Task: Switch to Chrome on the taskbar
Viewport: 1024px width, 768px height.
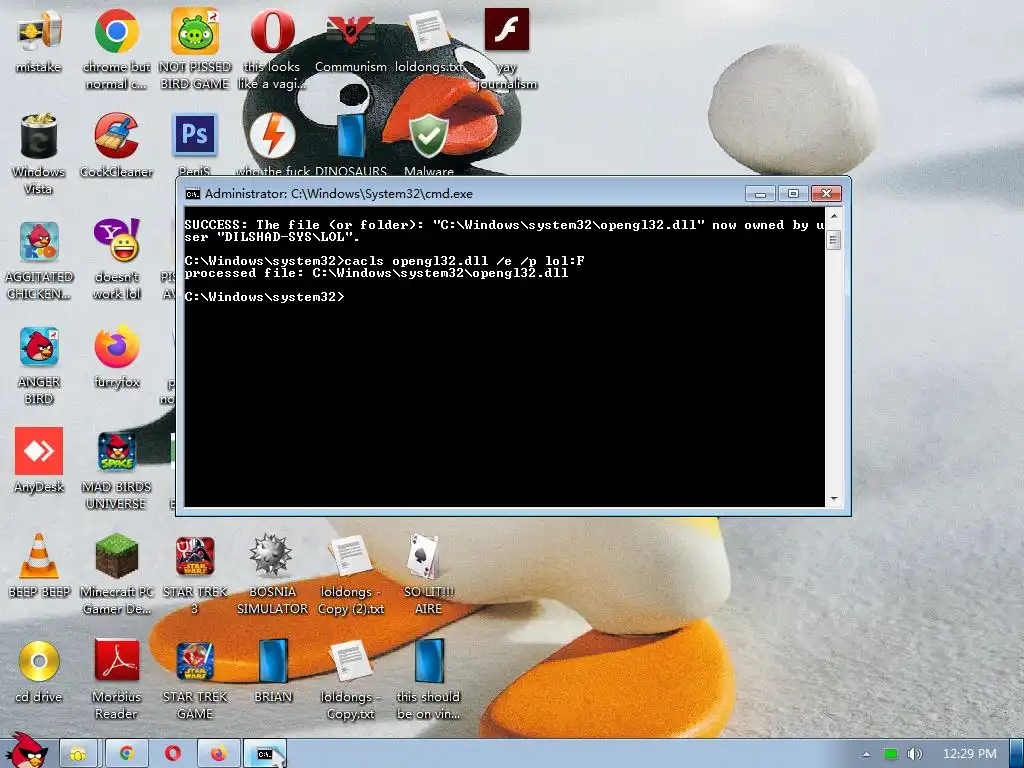Action: tap(126, 754)
